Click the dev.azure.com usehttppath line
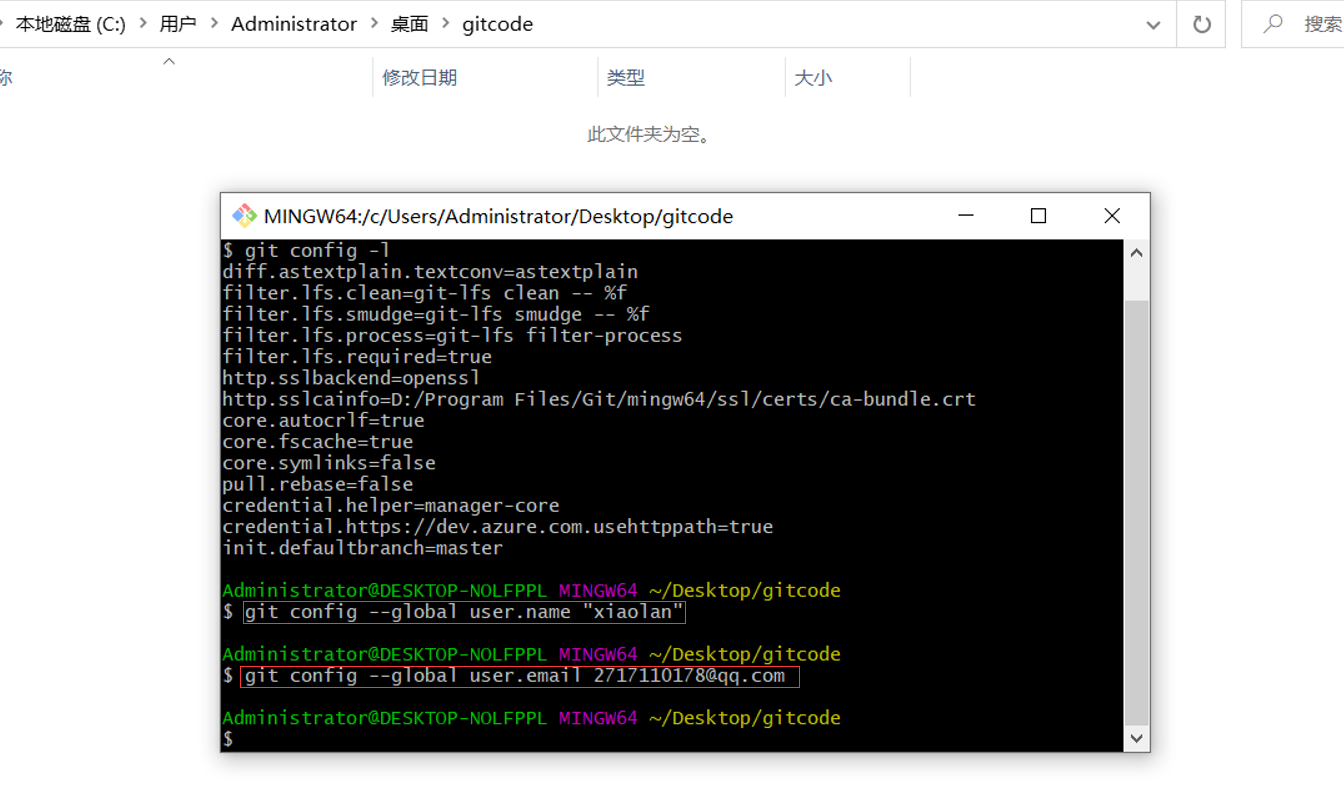The height and width of the screenshot is (800, 1344). pos(497,526)
